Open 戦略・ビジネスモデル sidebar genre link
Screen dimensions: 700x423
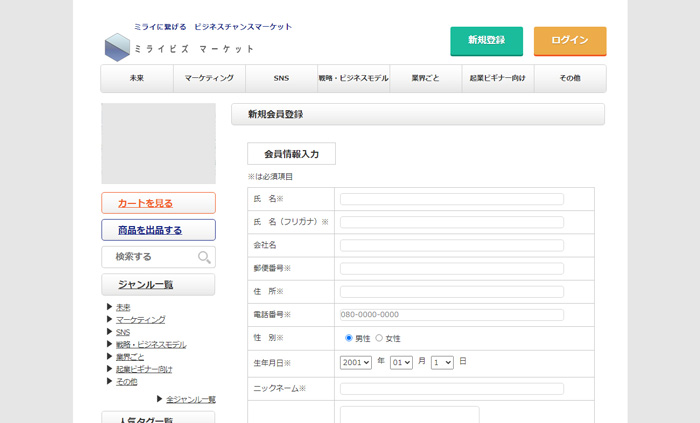coord(150,344)
